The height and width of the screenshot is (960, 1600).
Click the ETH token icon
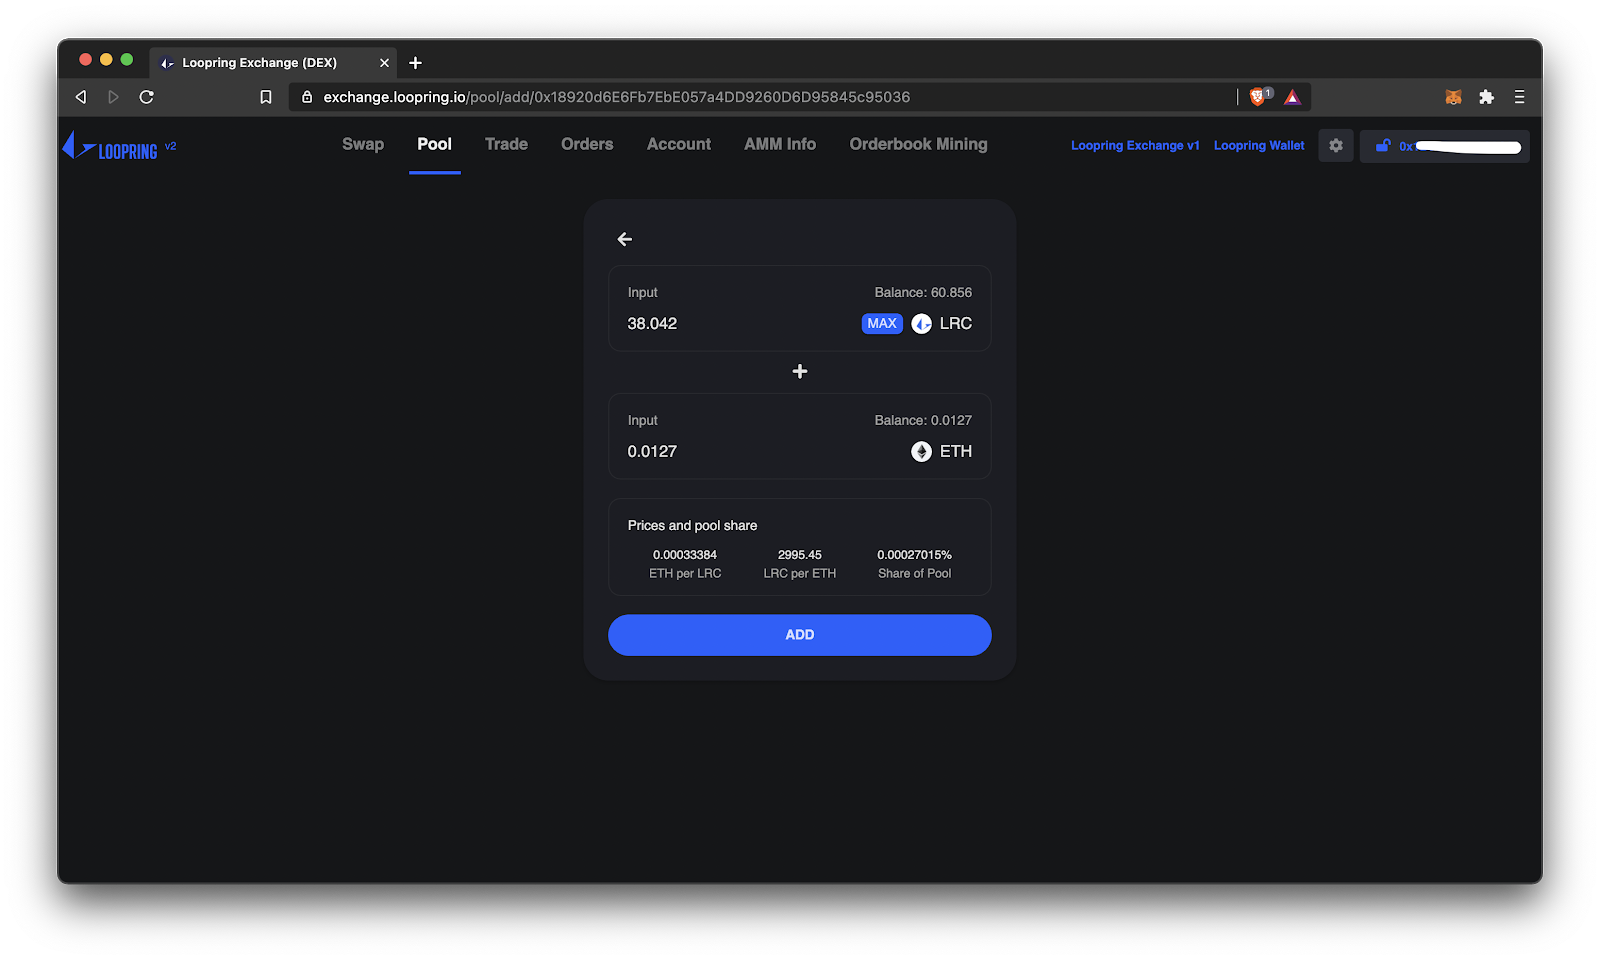click(x=922, y=452)
